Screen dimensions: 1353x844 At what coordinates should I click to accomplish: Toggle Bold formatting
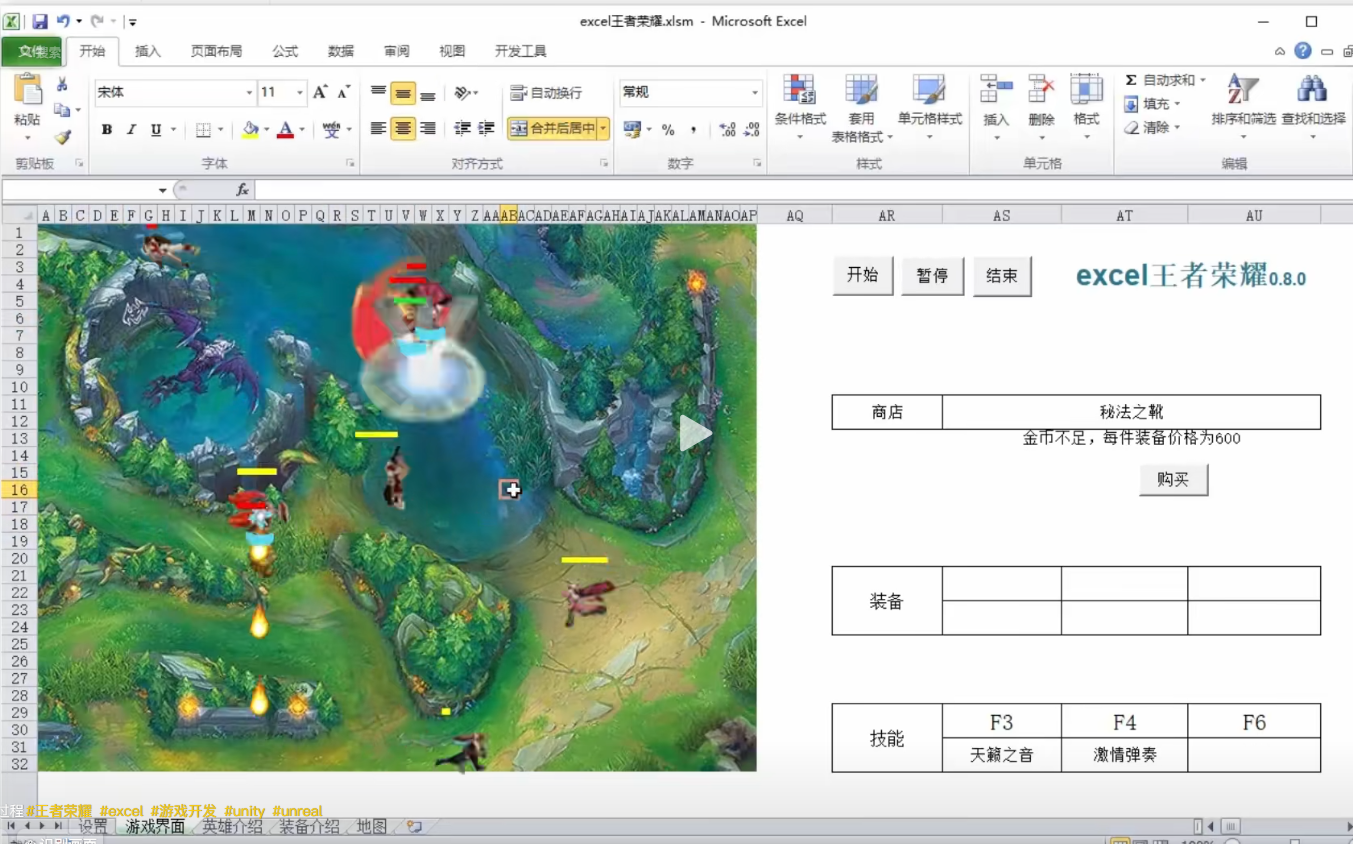106,130
